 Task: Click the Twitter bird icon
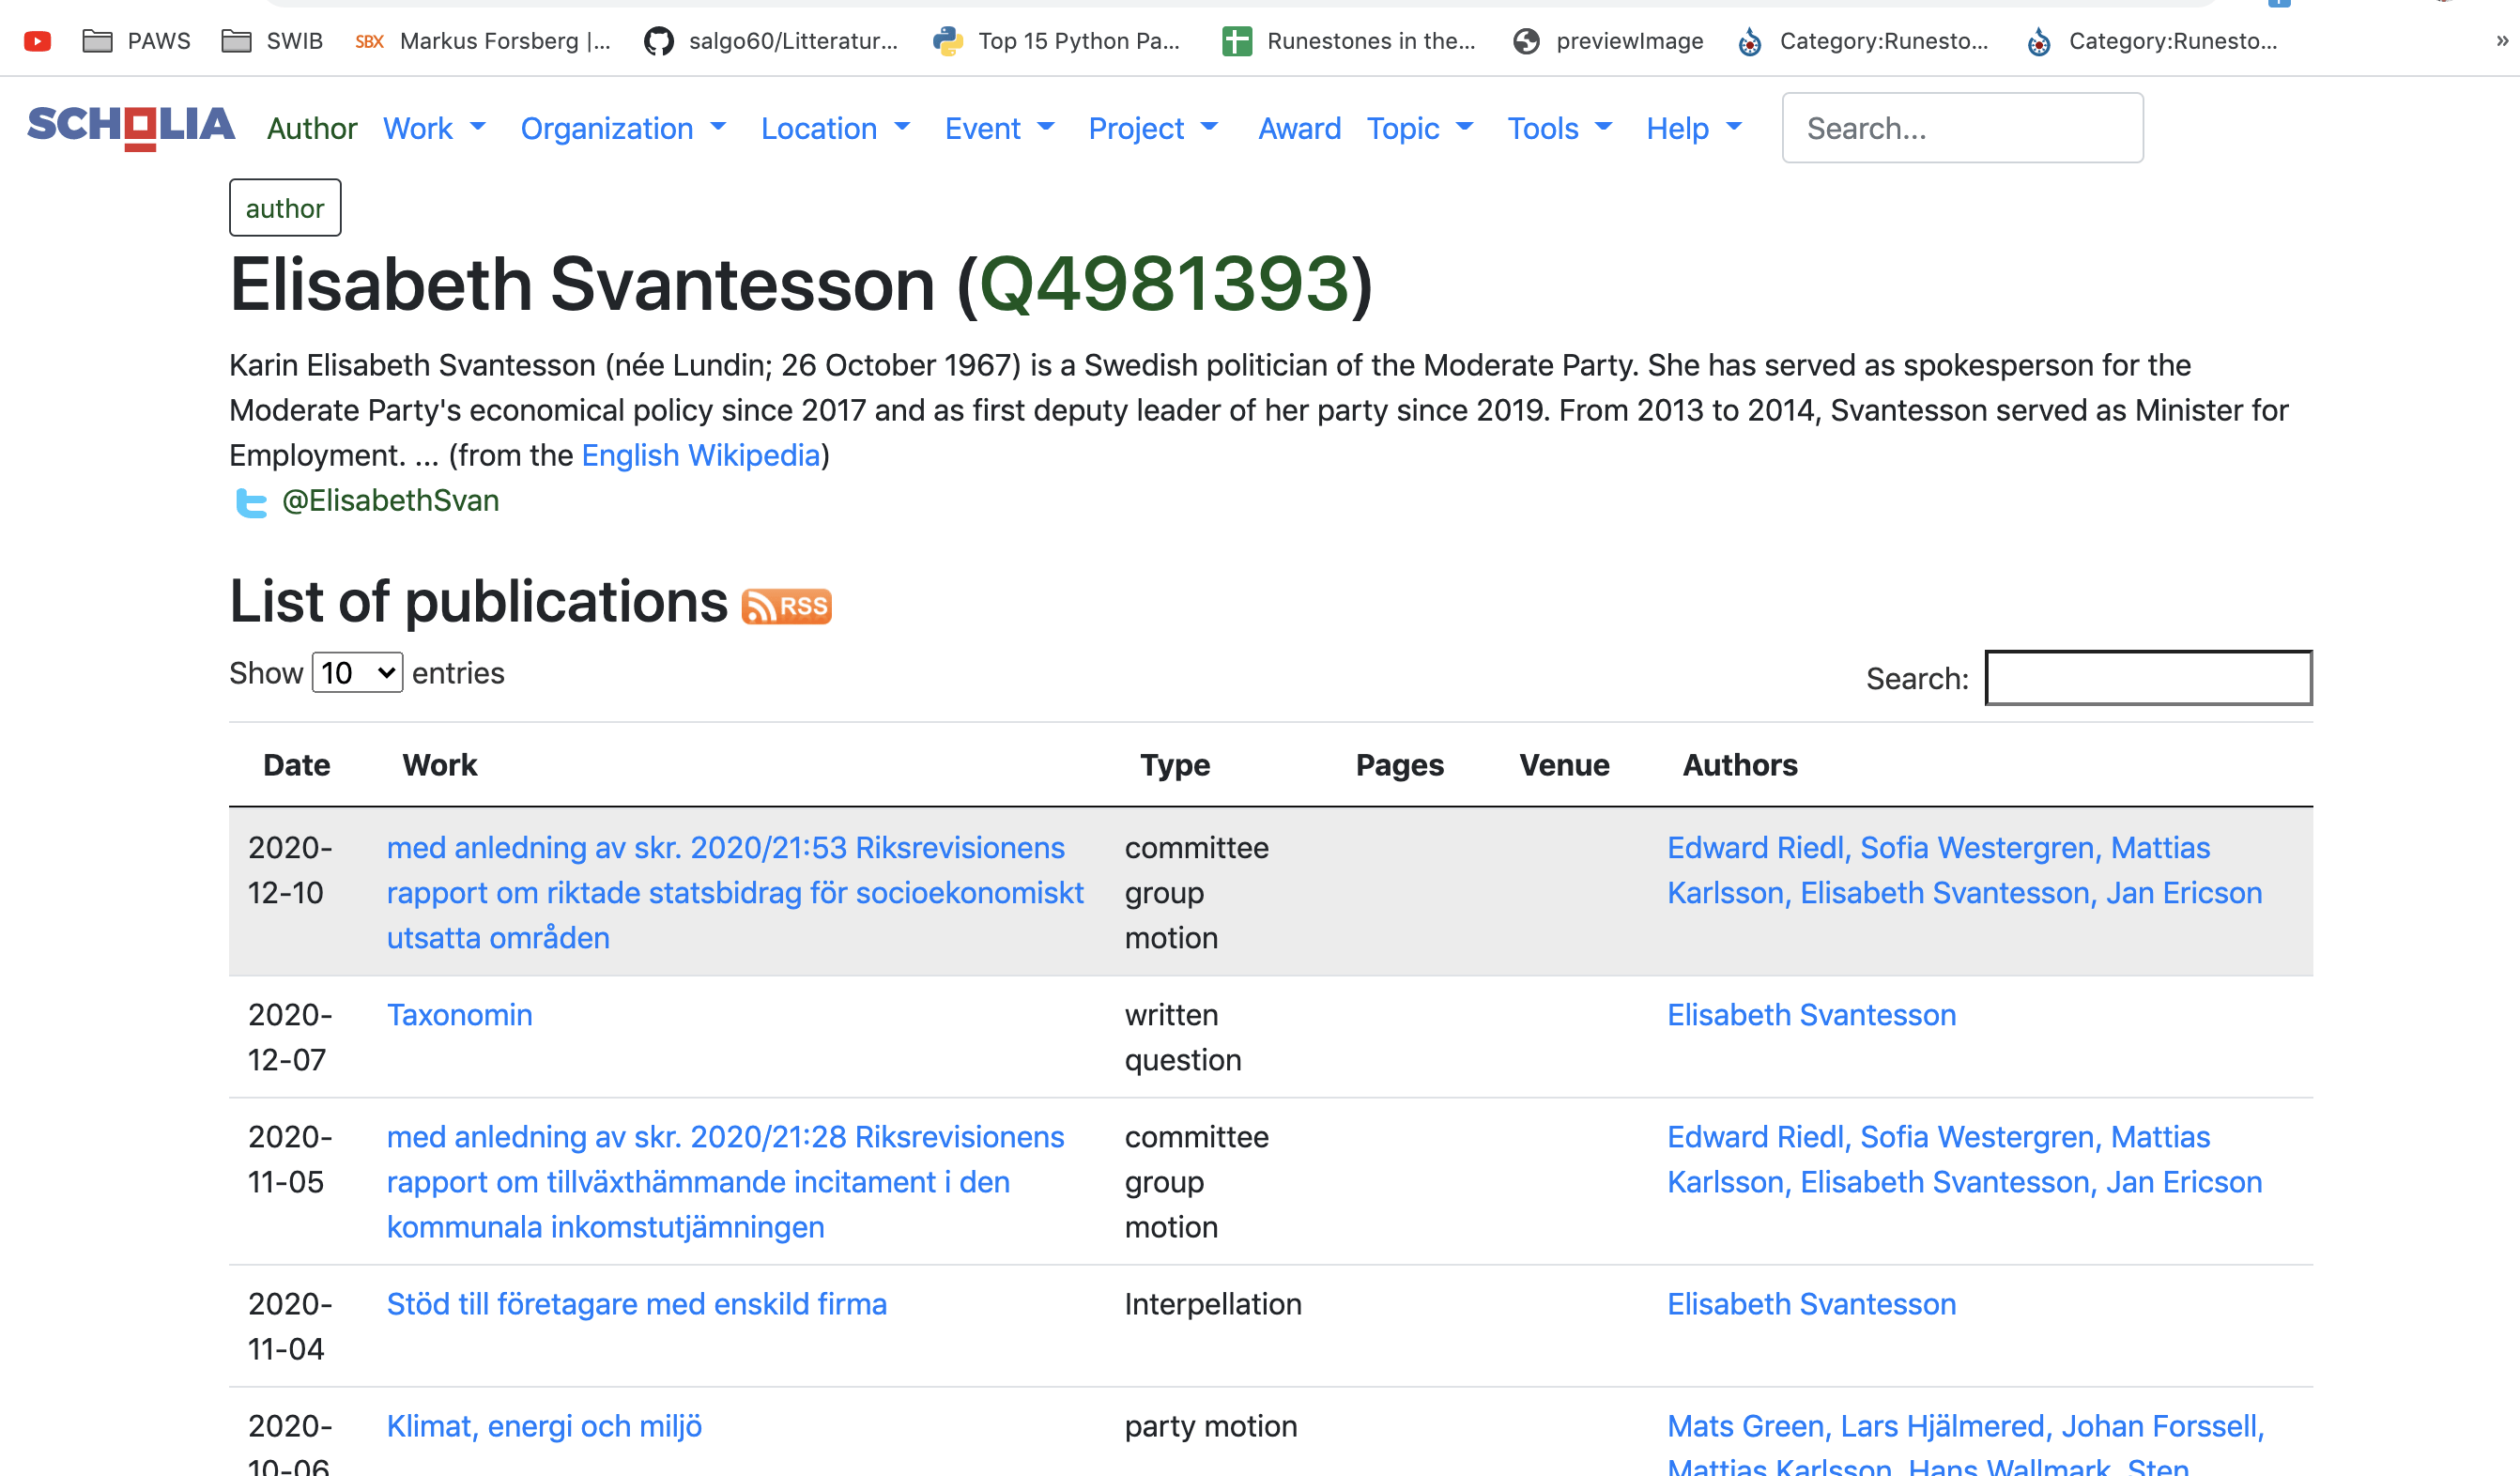click(250, 502)
